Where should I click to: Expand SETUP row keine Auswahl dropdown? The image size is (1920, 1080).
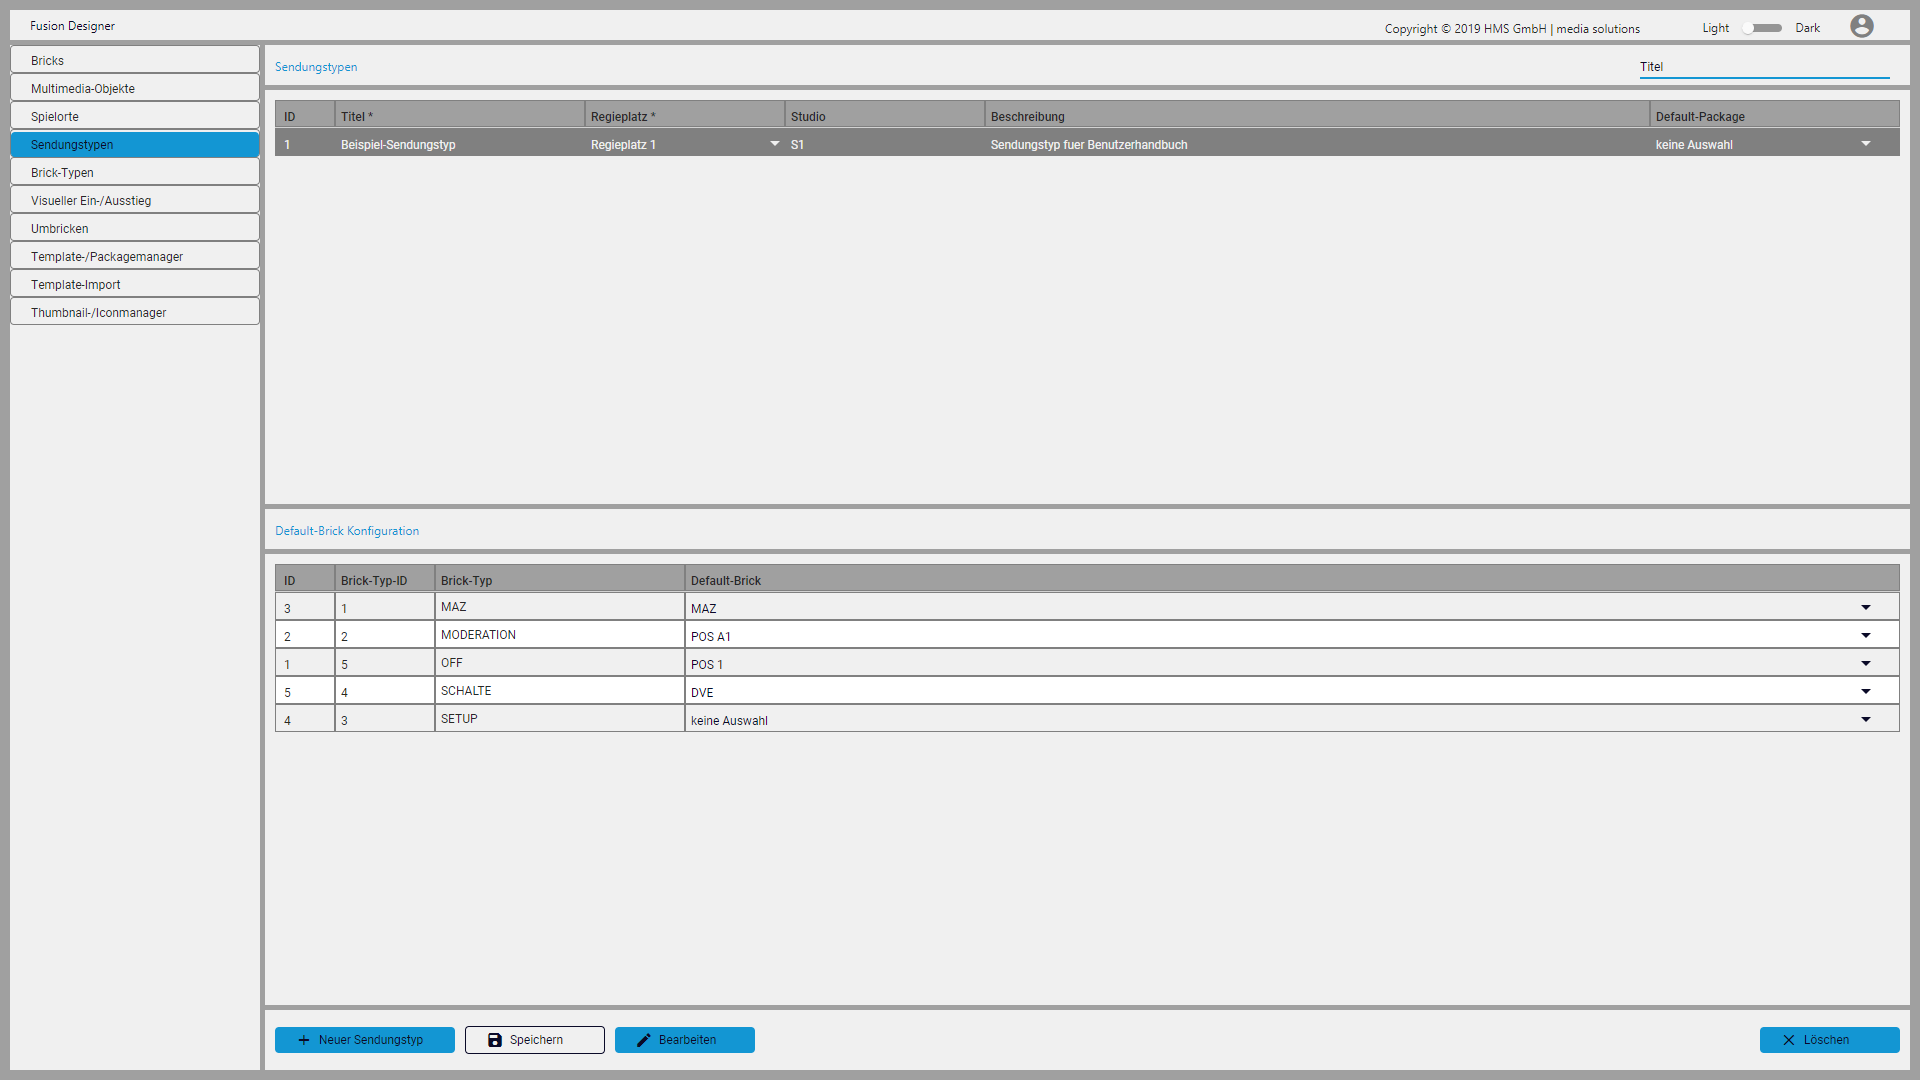coord(1865,720)
